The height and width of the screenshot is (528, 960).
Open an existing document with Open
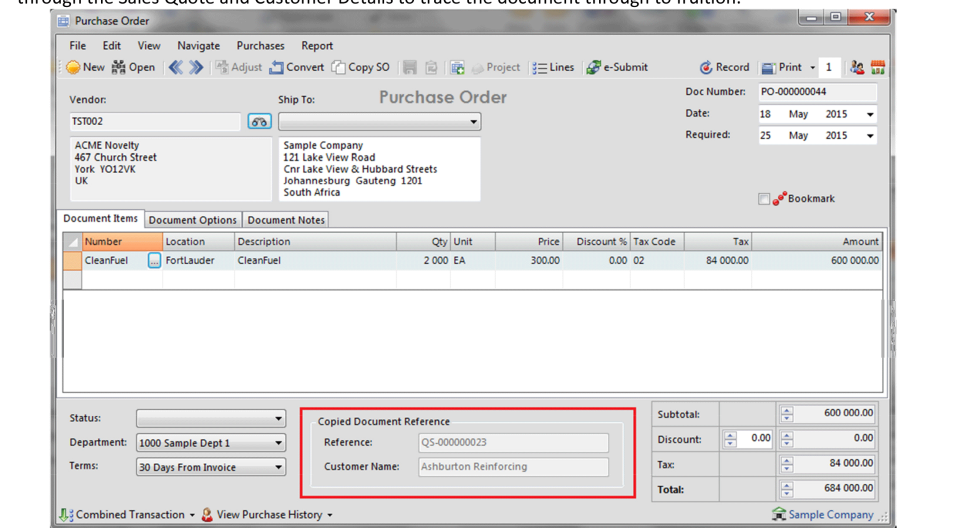pos(133,67)
